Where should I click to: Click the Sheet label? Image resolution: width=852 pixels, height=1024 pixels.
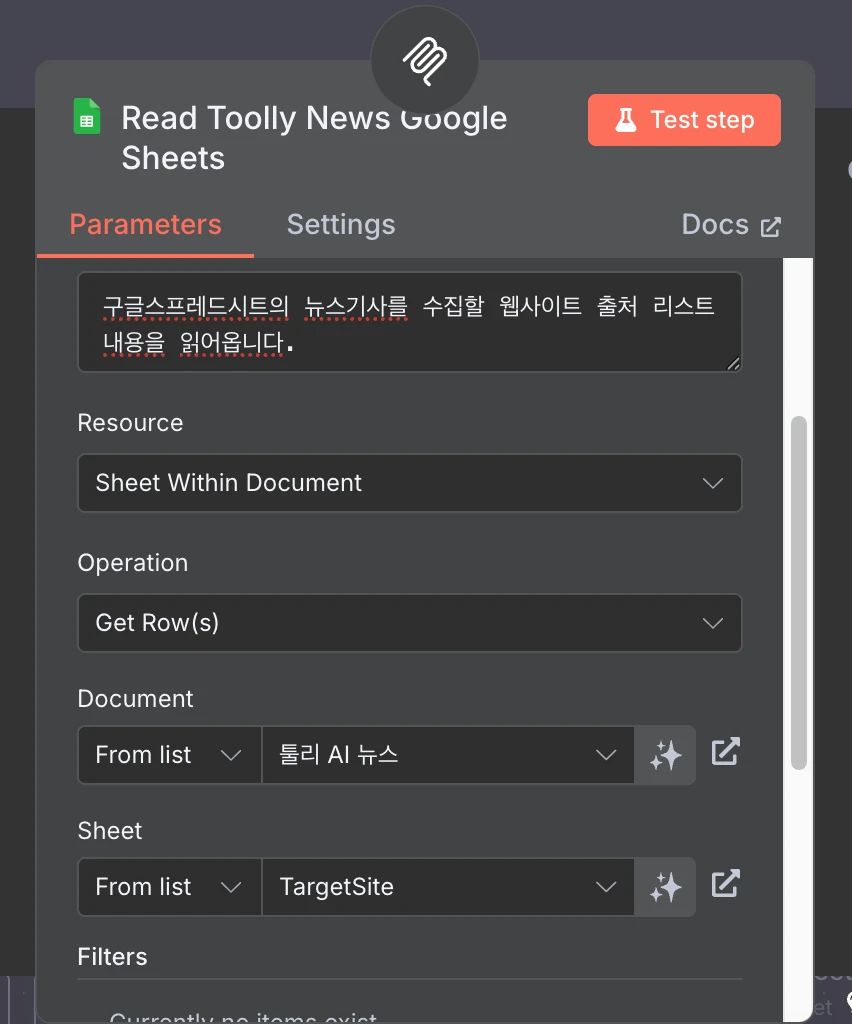click(x=110, y=831)
